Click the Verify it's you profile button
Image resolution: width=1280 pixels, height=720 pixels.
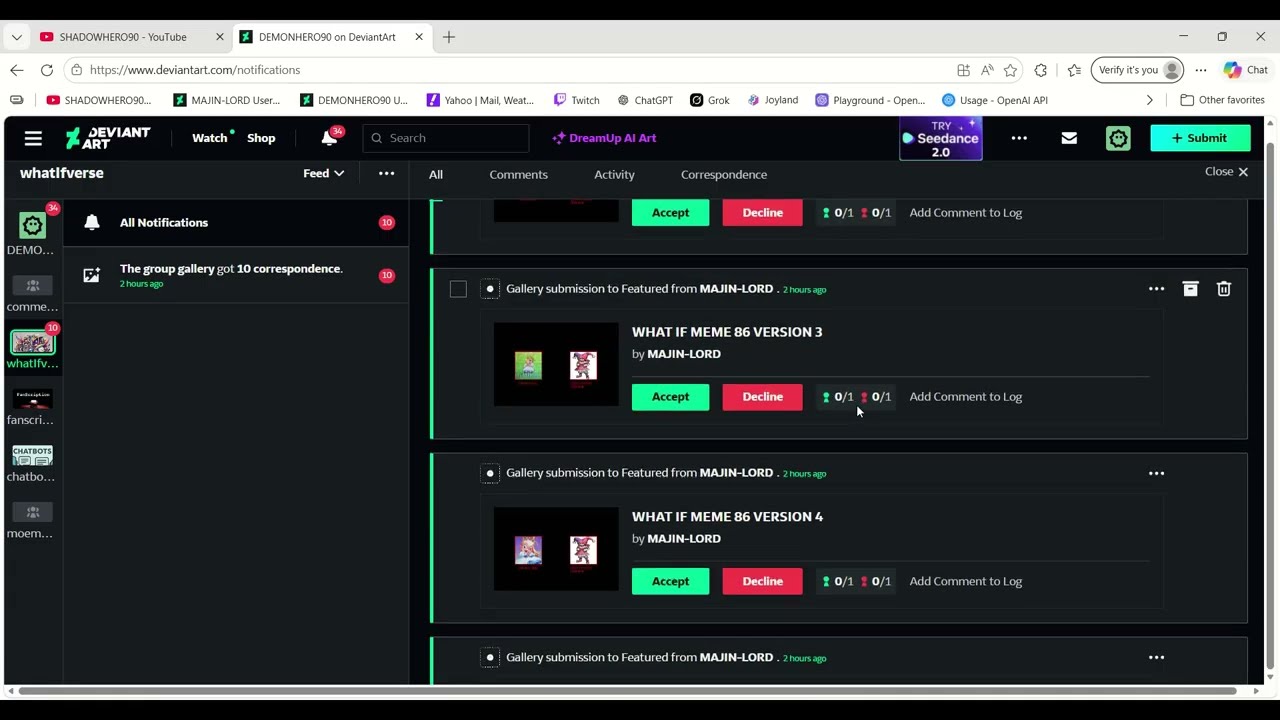(x=1139, y=70)
